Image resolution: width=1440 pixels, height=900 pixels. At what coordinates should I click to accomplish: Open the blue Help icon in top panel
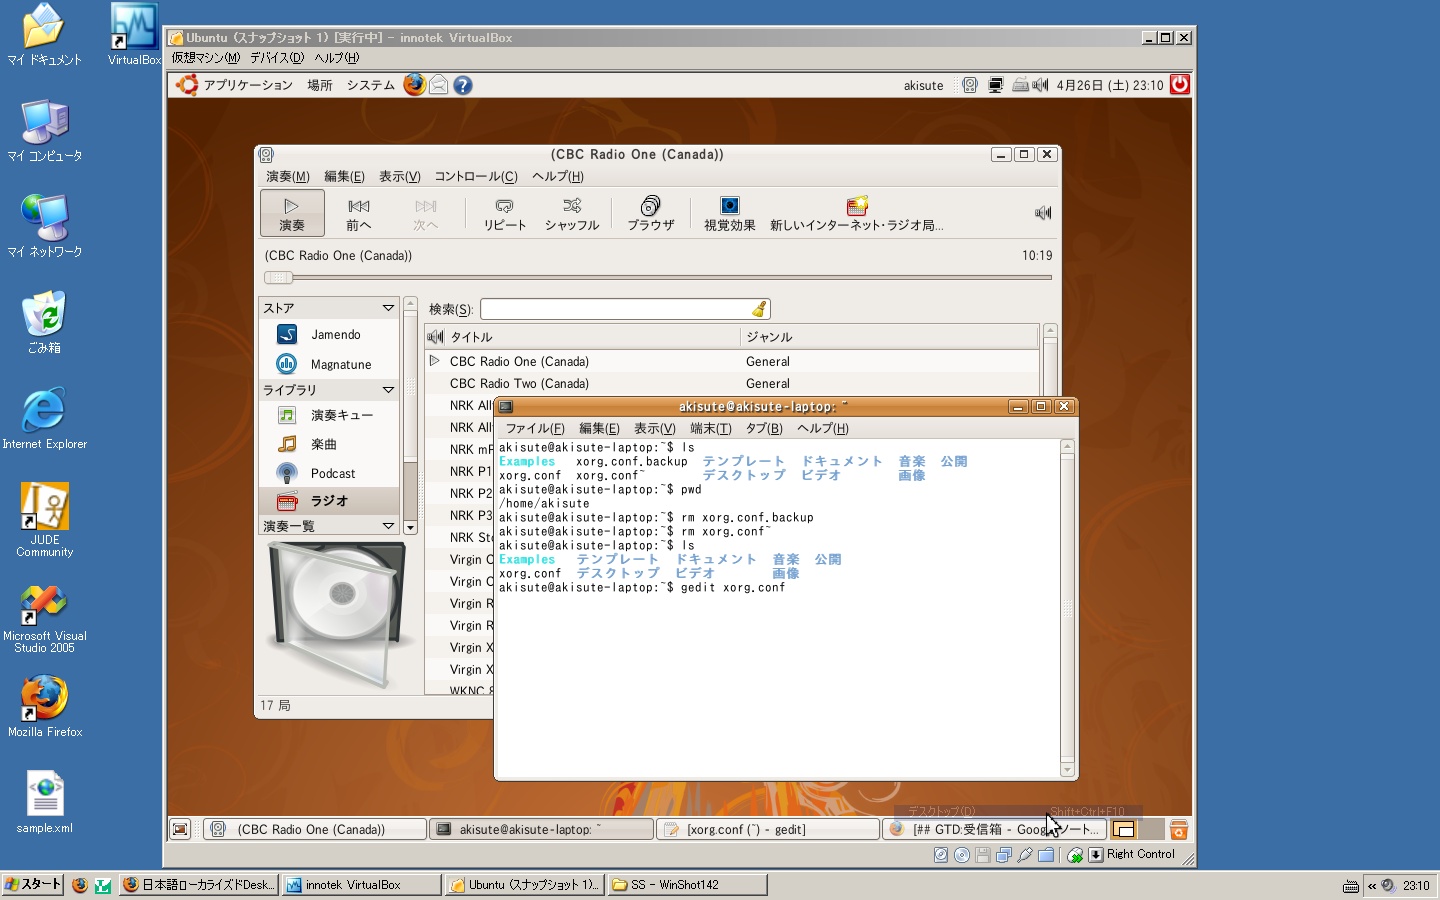pos(463,85)
